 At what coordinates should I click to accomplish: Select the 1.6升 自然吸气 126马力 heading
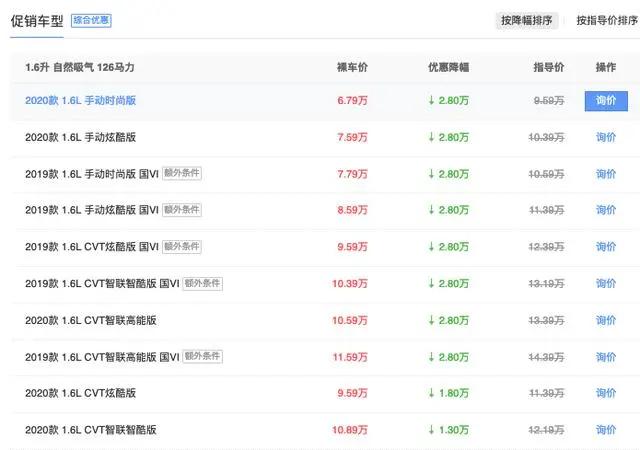pyautogui.click(x=80, y=67)
